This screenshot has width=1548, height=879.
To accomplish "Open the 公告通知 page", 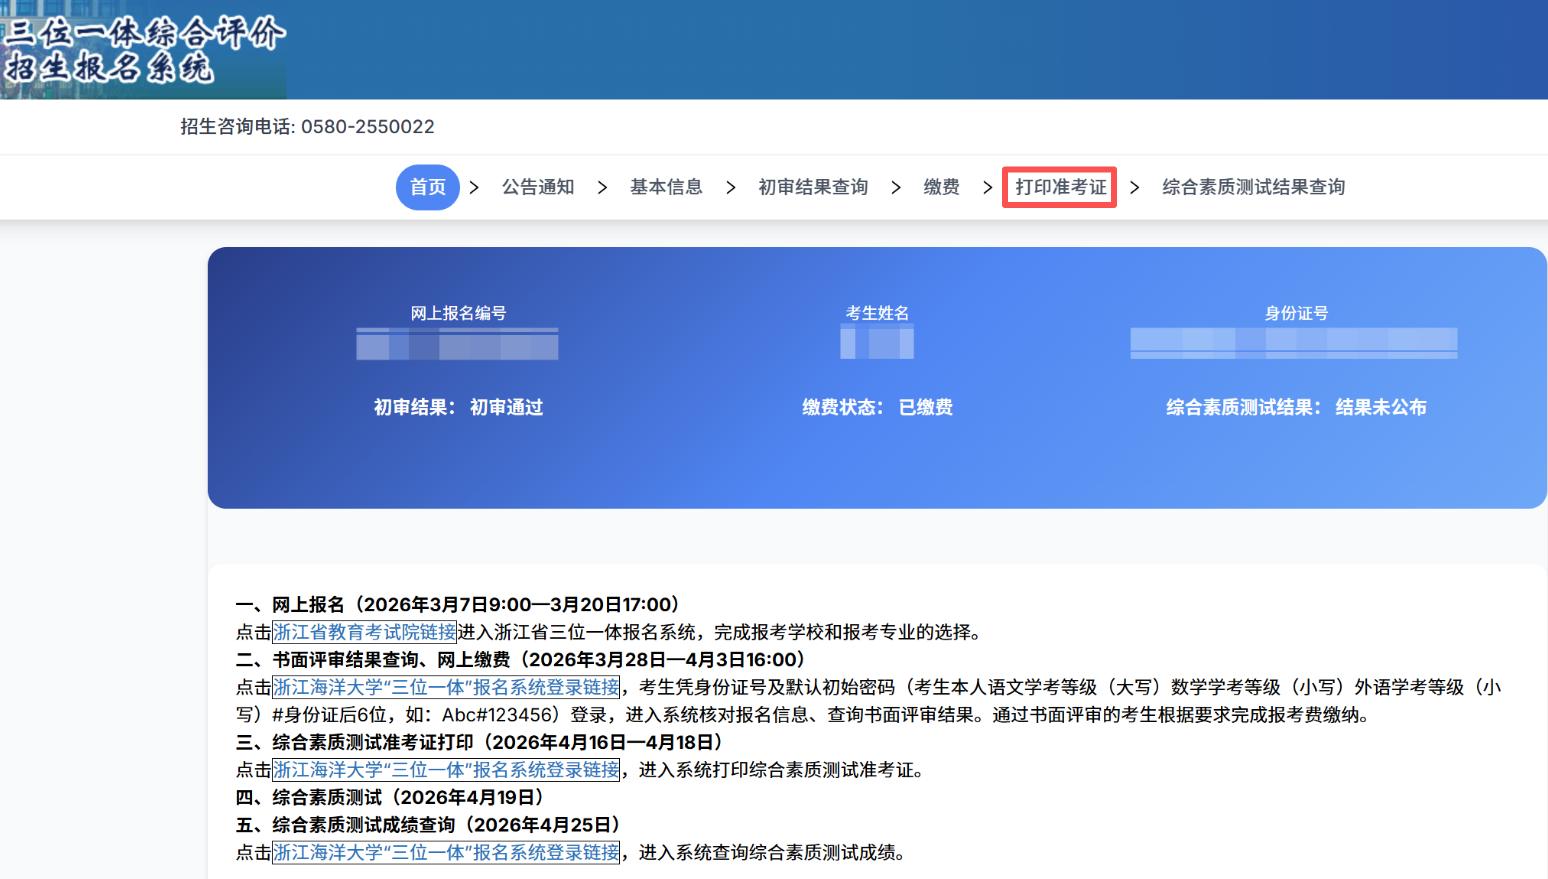I will coord(538,187).
